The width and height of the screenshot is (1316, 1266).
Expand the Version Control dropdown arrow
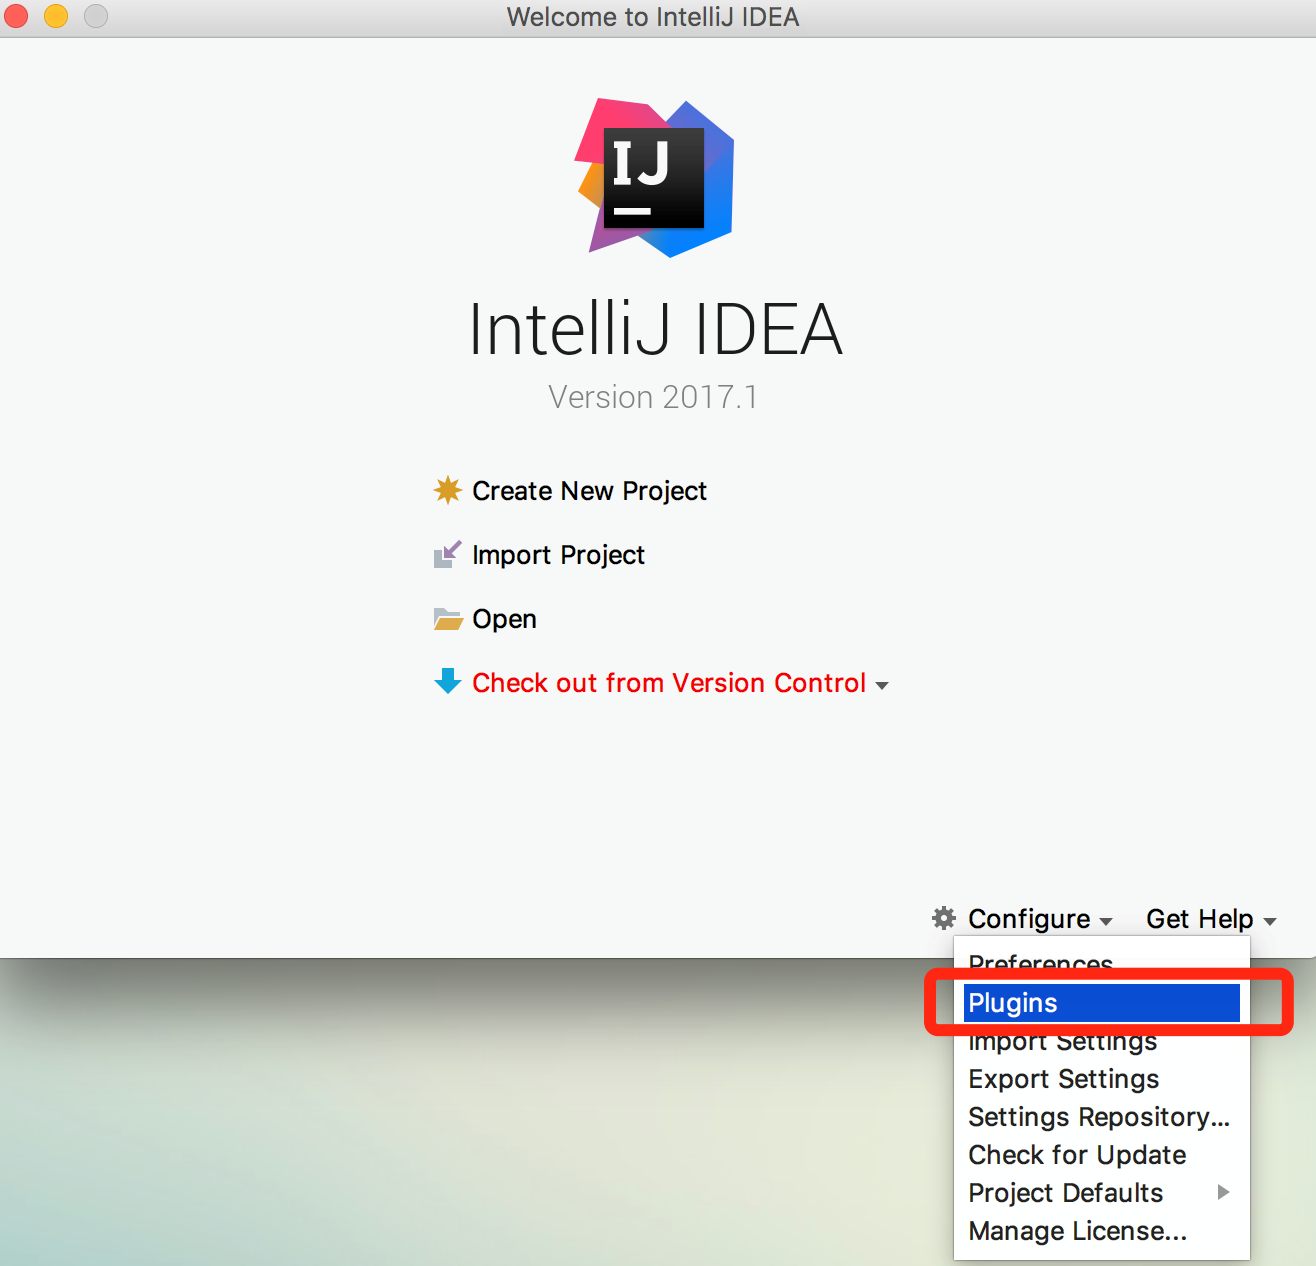click(881, 686)
